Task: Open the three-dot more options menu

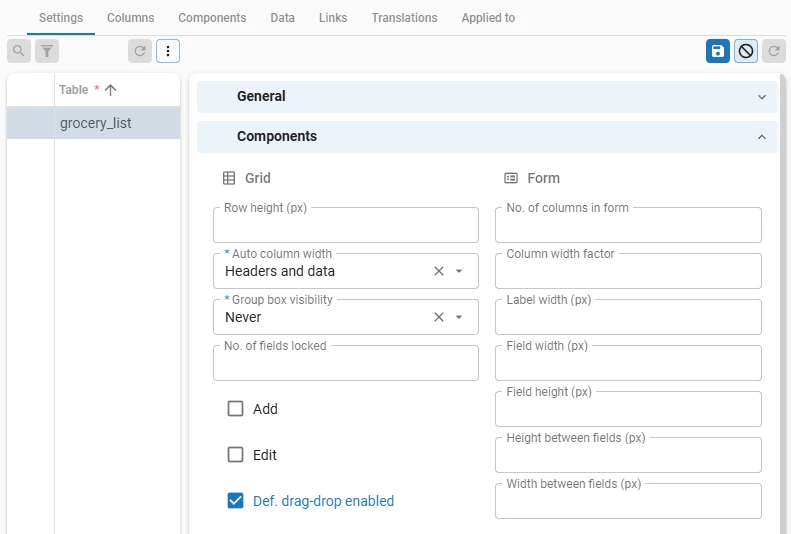Action: [x=168, y=51]
